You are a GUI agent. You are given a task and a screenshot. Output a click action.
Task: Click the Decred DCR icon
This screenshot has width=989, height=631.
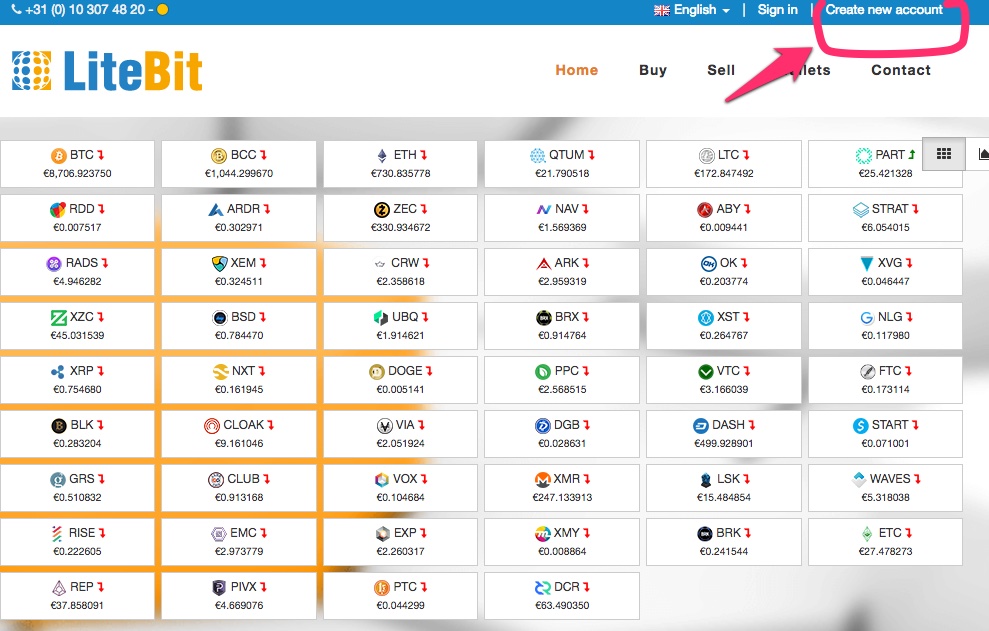point(542,587)
